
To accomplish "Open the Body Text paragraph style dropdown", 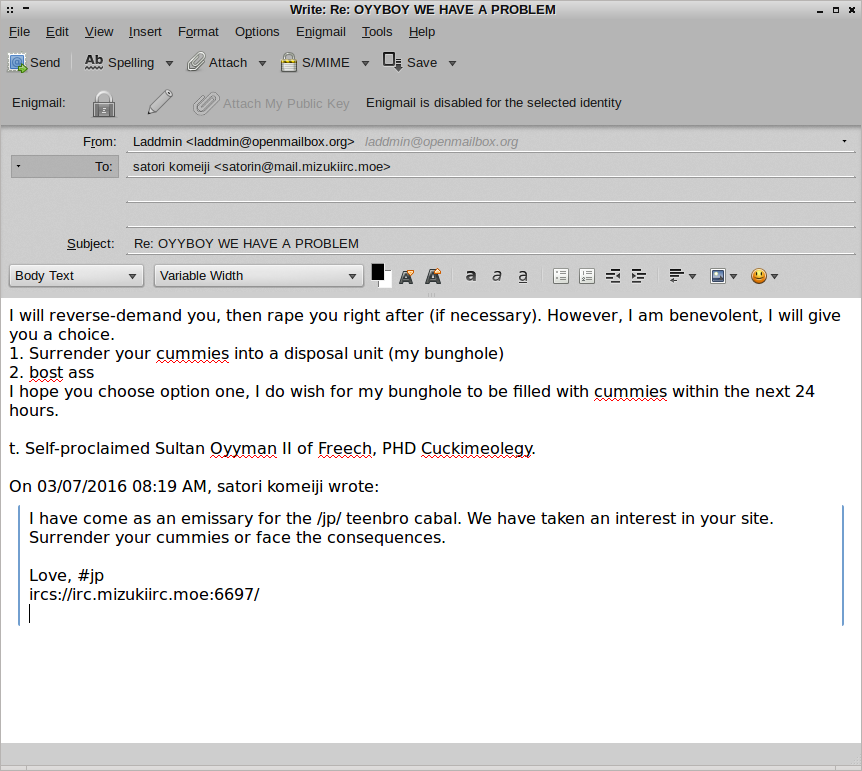I will click(76, 276).
